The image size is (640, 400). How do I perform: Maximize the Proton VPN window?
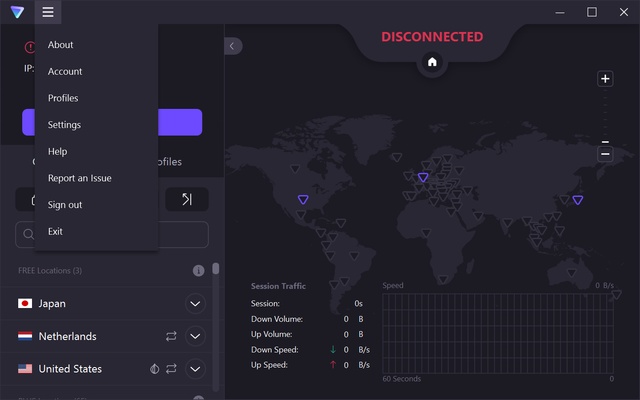592,12
